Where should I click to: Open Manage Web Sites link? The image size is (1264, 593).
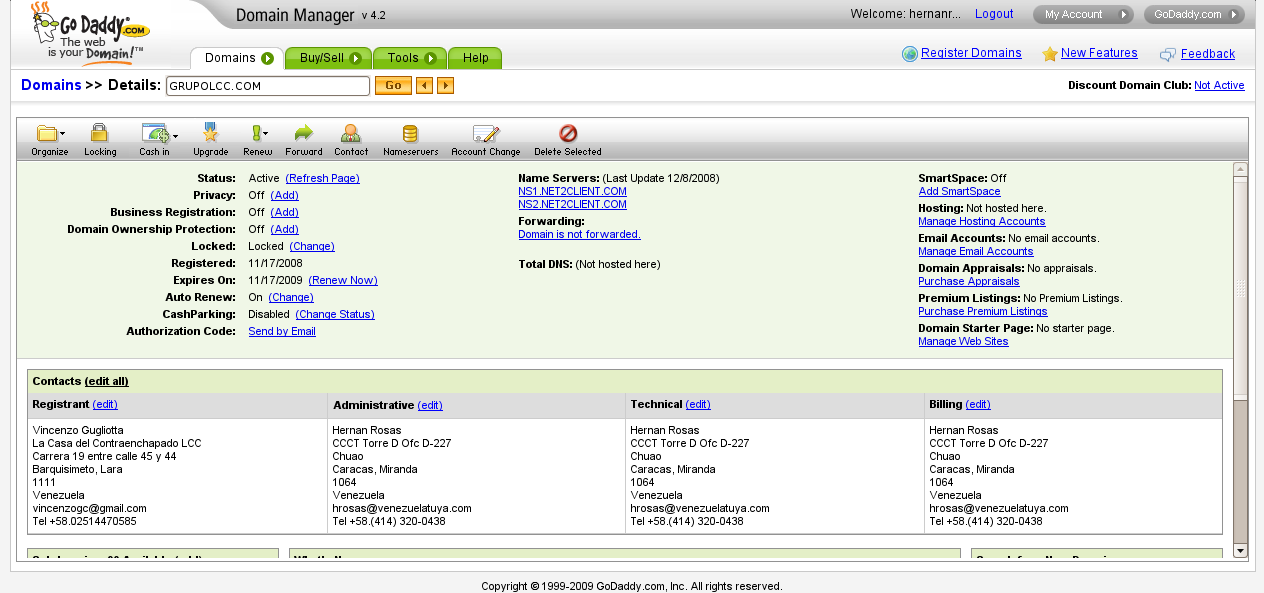coord(963,341)
